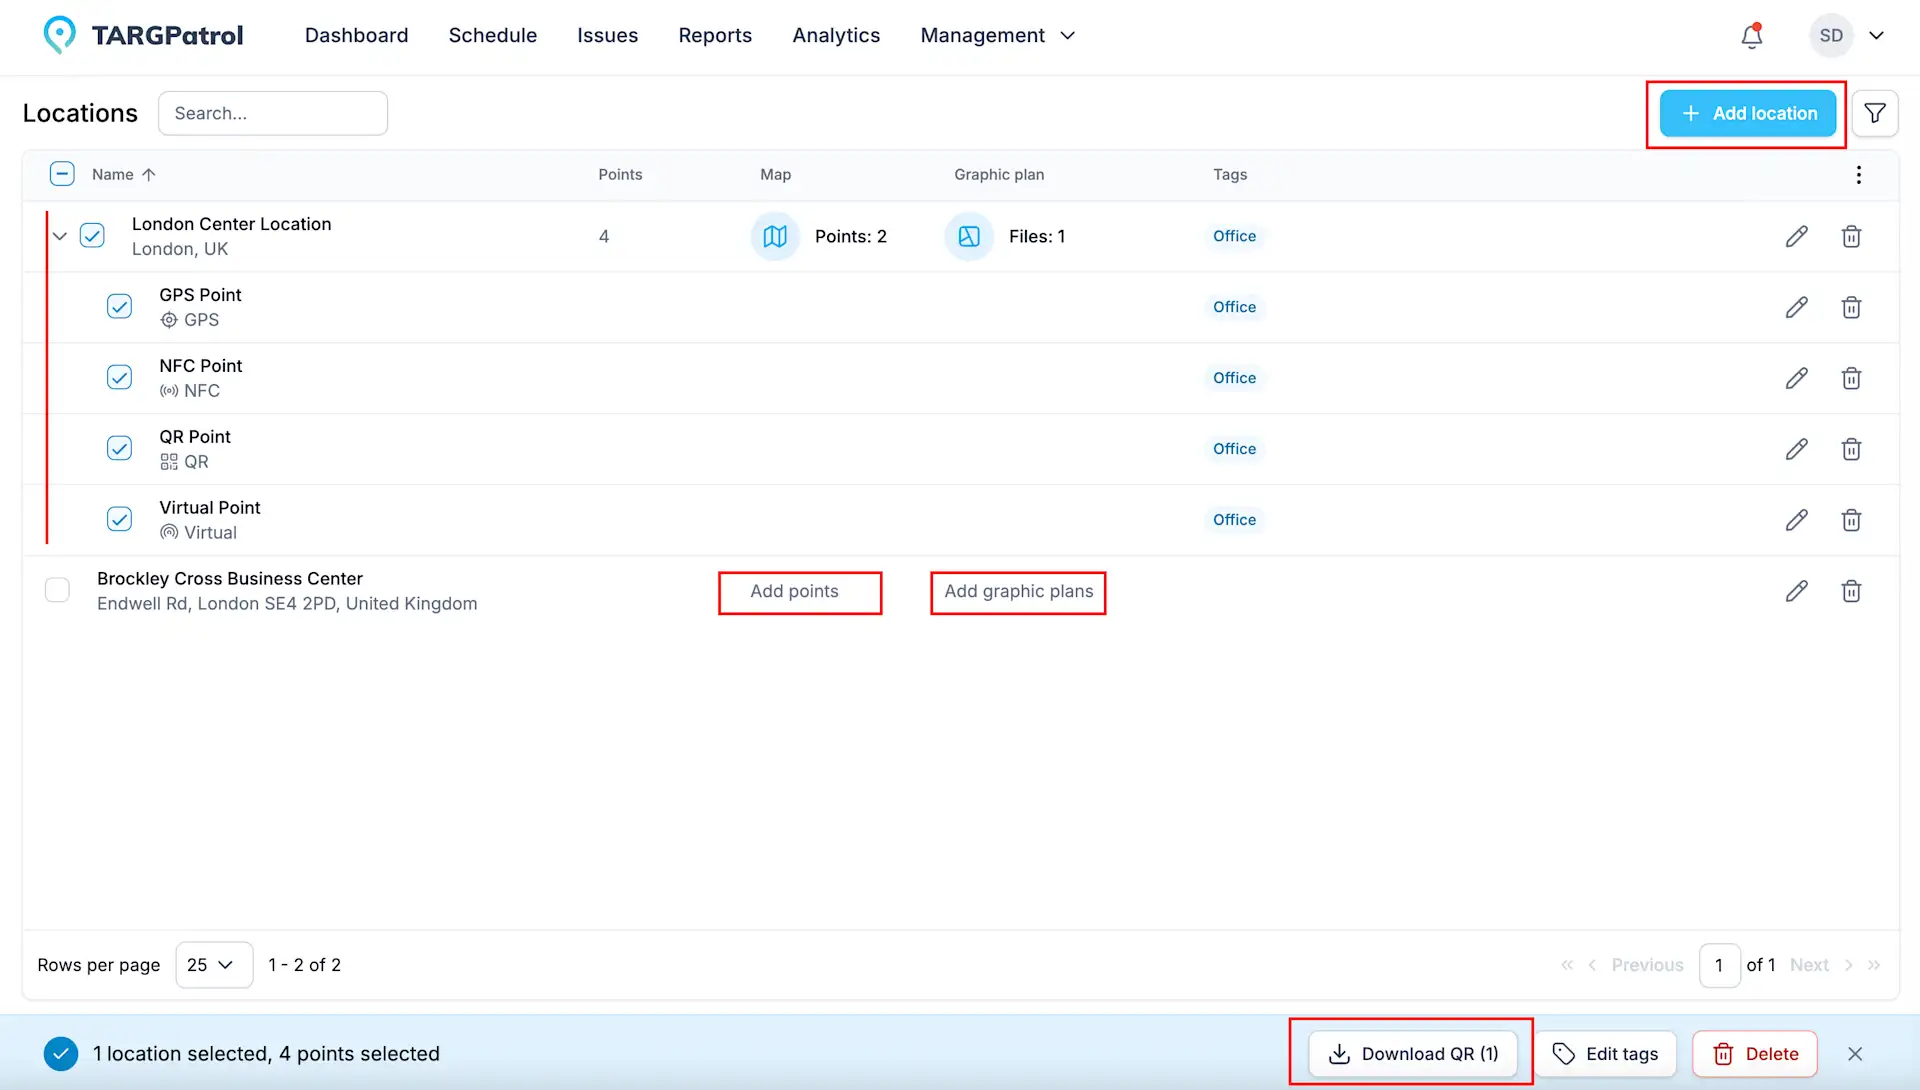
Task: Open the Analytics menu item
Action: coord(836,36)
